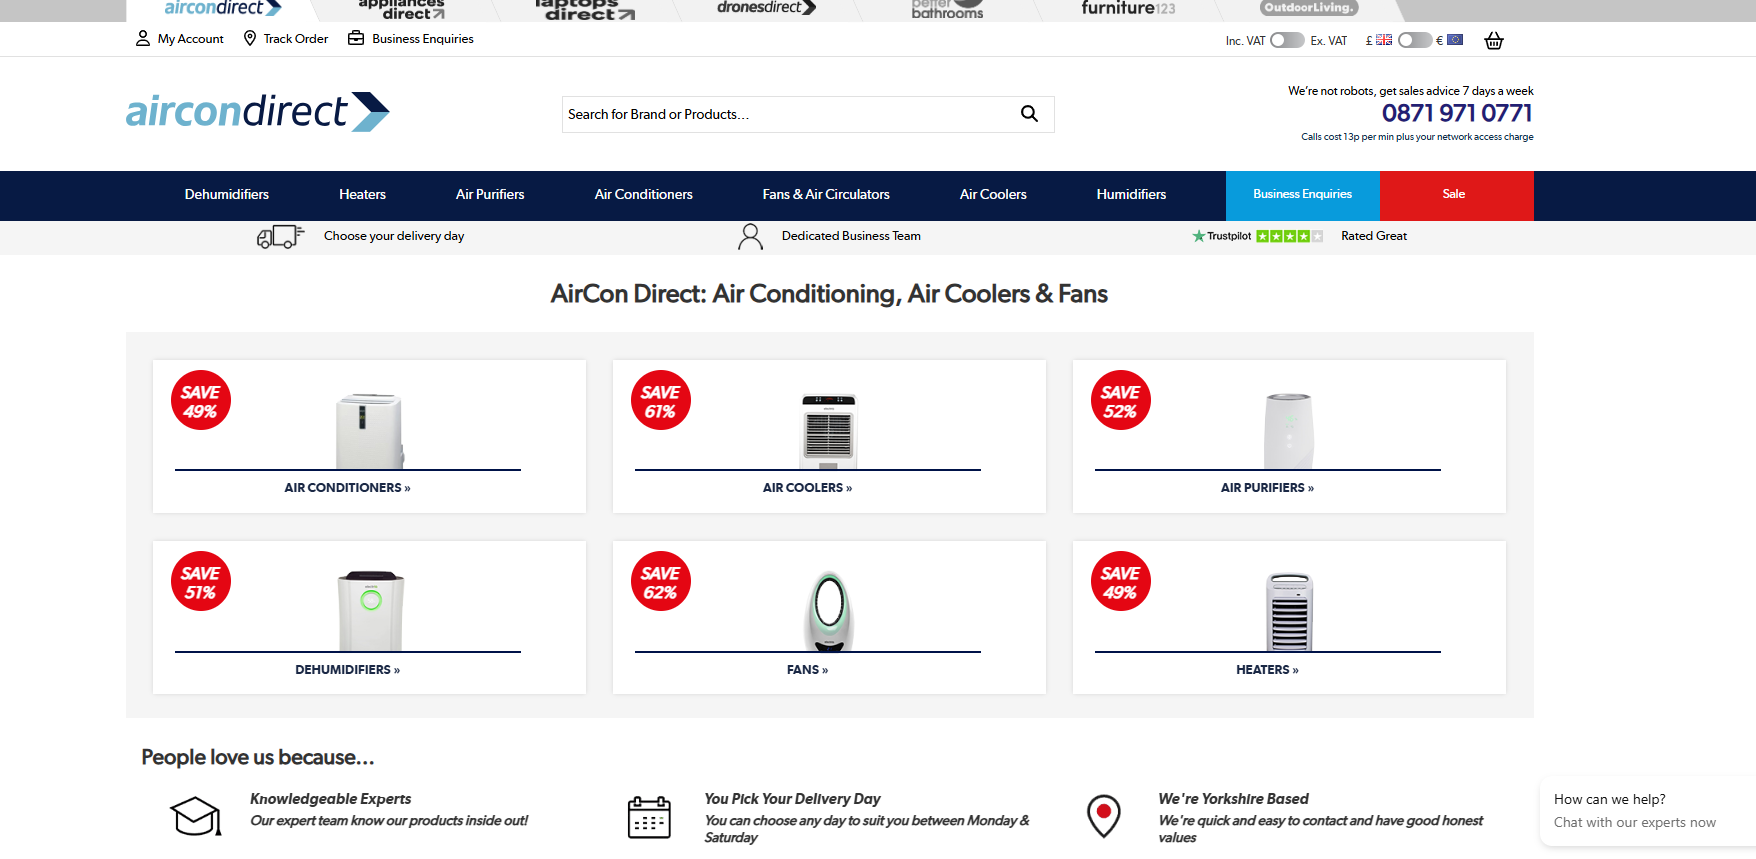Click the delivery truck icon
Screen dimensions: 1756x859
tap(280, 237)
